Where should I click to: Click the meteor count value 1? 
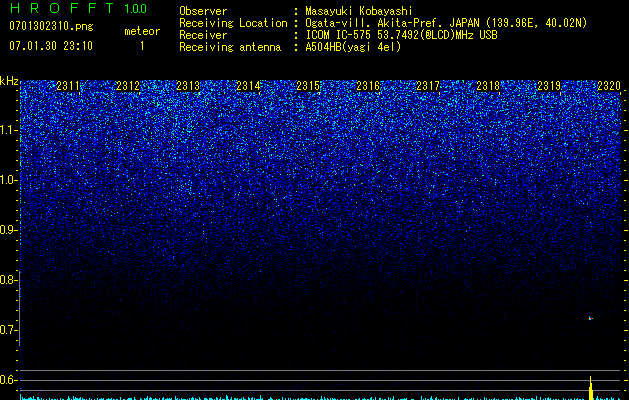pos(142,46)
